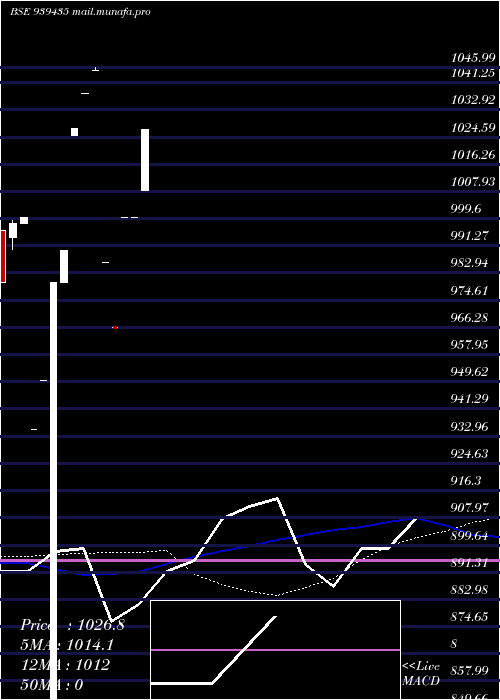The width and height of the screenshot is (500, 700).
Task: Select the 916.3 axis label
Action: [x=466, y=481]
